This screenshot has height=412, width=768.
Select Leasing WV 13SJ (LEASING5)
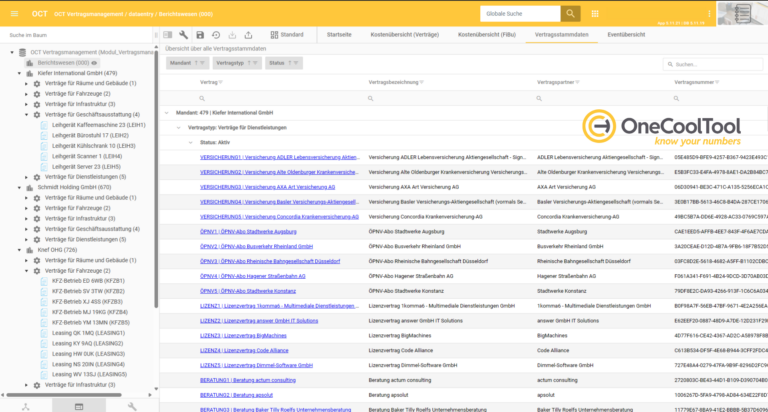click(x=89, y=375)
